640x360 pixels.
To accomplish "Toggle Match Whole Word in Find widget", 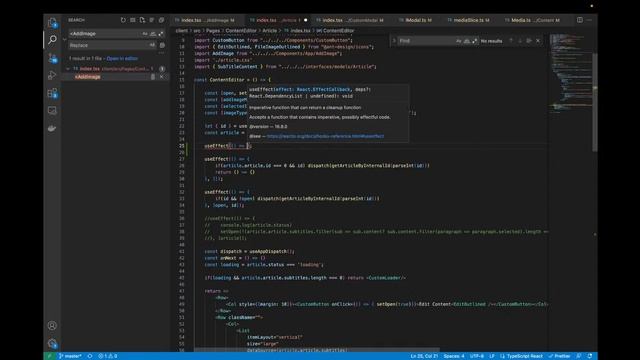I will 467,41.
